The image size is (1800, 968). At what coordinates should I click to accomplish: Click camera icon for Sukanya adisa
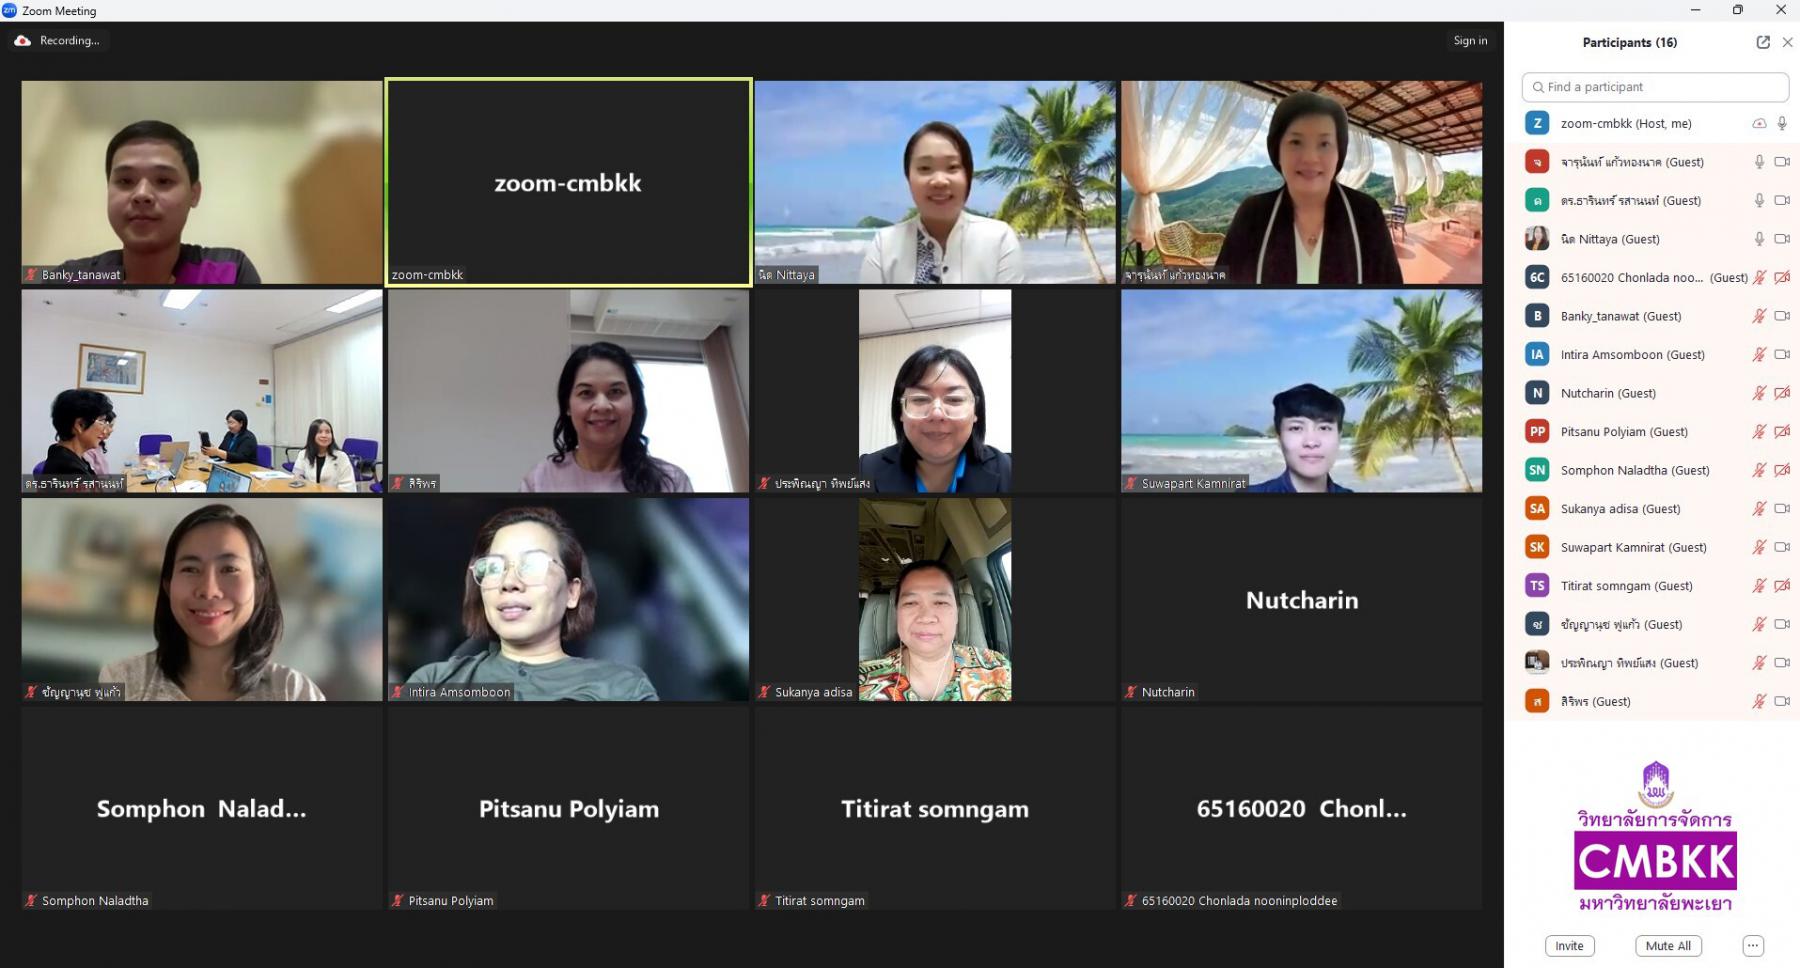point(1782,508)
